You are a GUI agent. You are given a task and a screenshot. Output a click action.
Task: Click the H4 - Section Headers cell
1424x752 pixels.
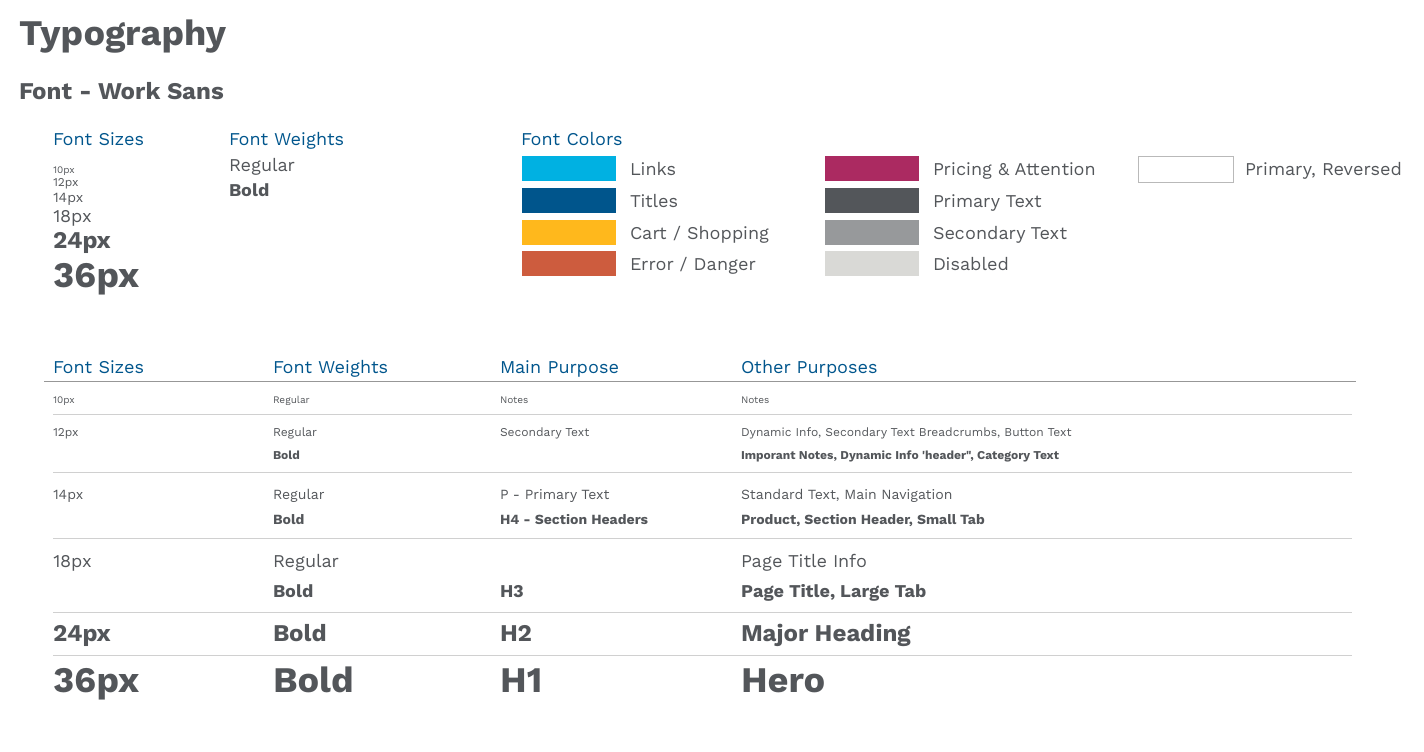574,520
